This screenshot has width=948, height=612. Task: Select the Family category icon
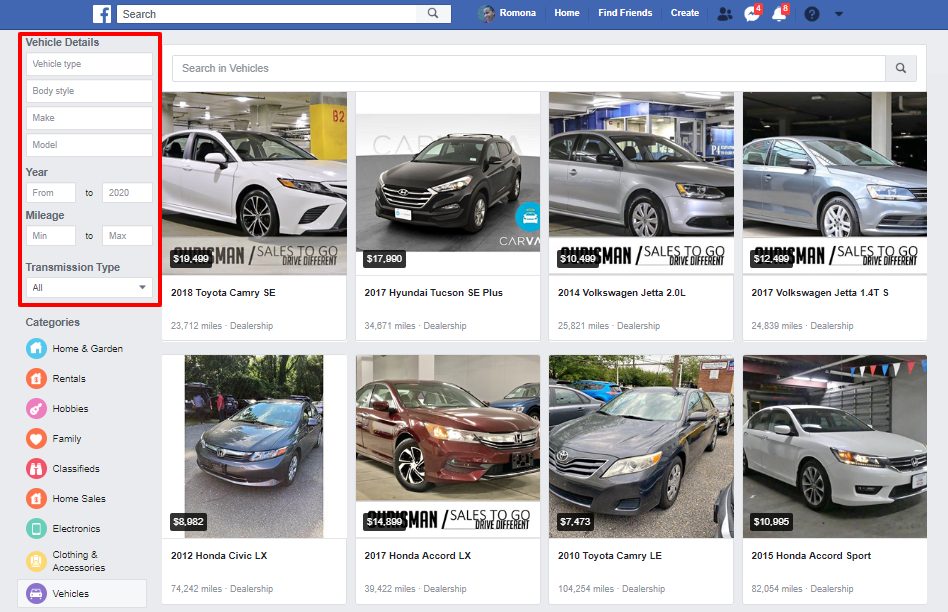coord(36,438)
